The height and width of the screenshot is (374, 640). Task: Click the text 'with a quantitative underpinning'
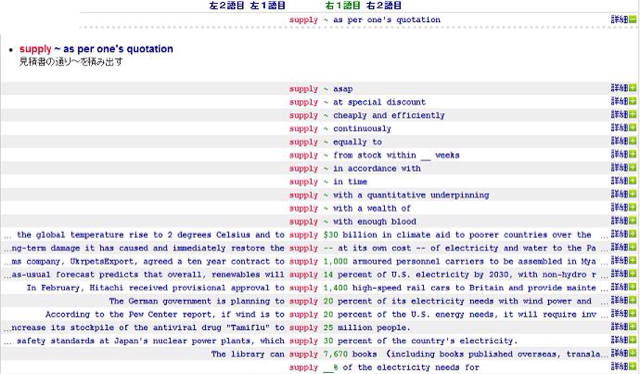(411, 195)
